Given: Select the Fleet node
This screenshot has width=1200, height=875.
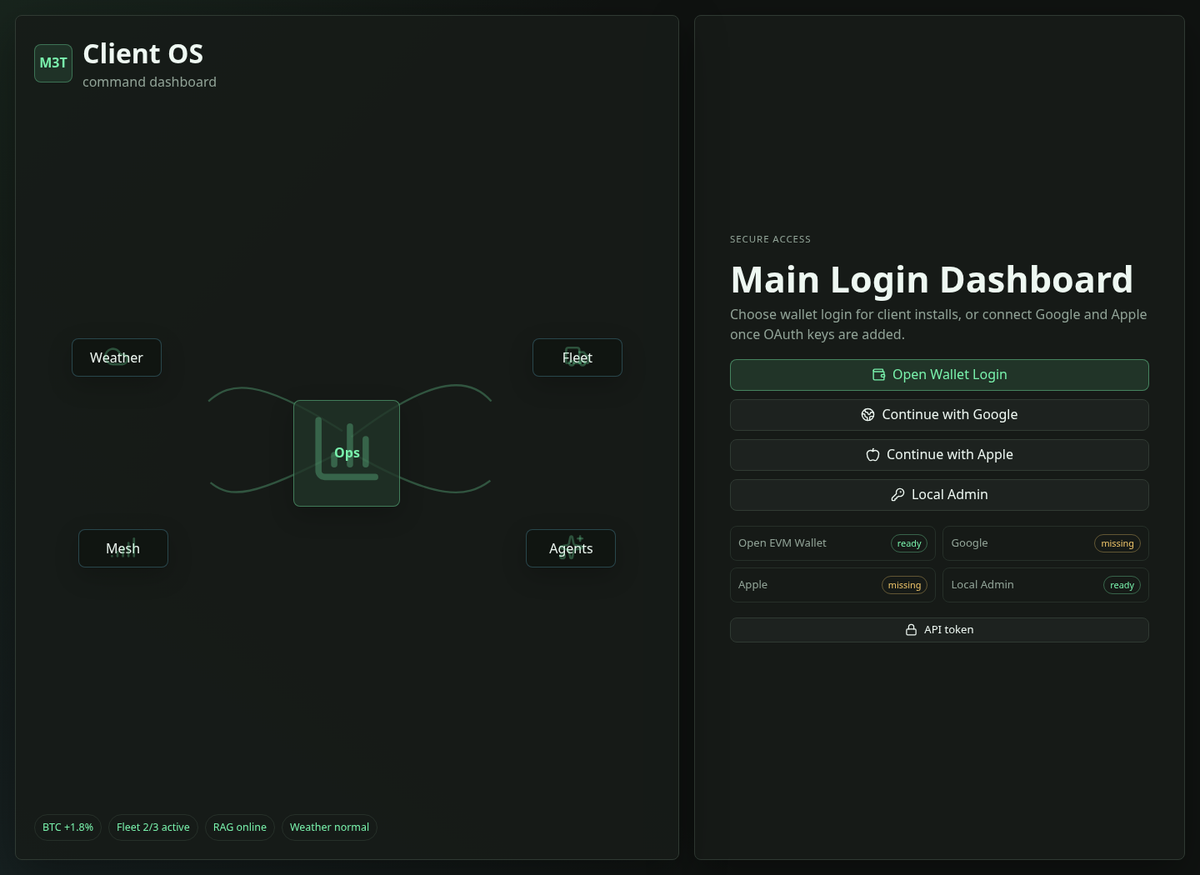Looking at the screenshot, I should 577,357.
